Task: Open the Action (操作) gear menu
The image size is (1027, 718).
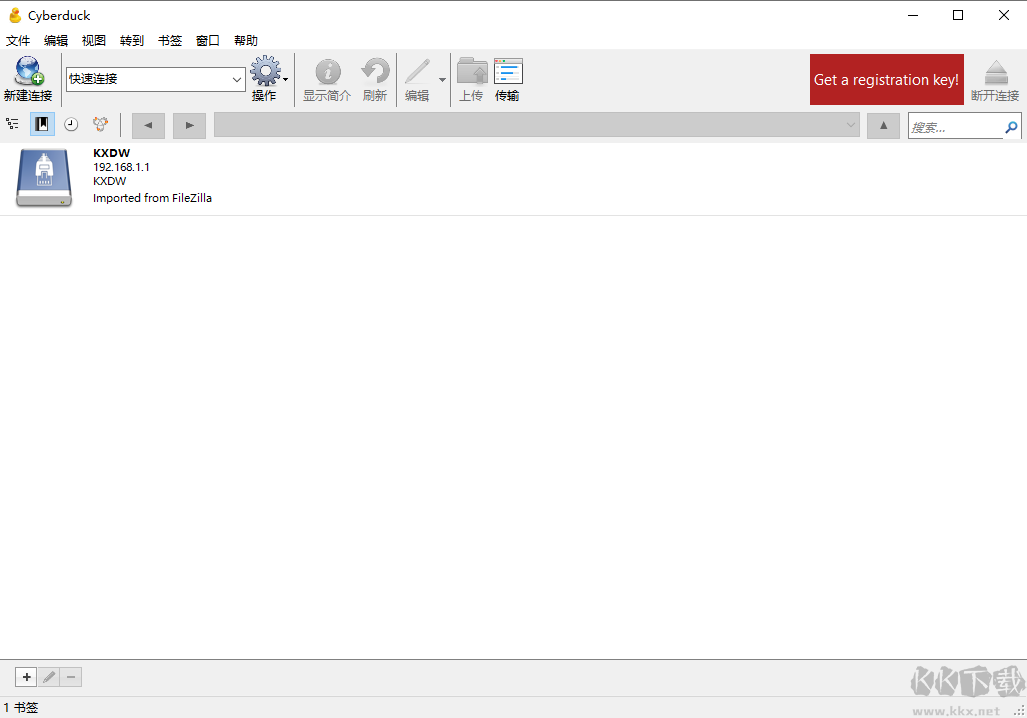Action: pos(265,71)
